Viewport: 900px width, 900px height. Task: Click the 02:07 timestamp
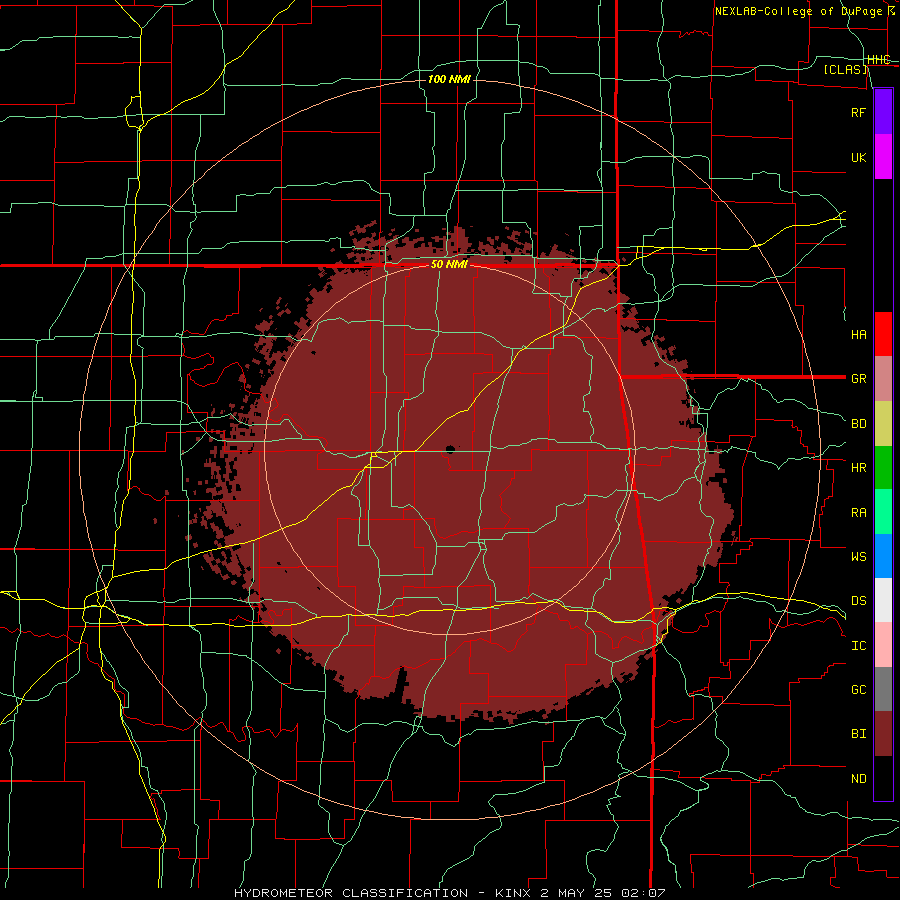pos(644,893)
